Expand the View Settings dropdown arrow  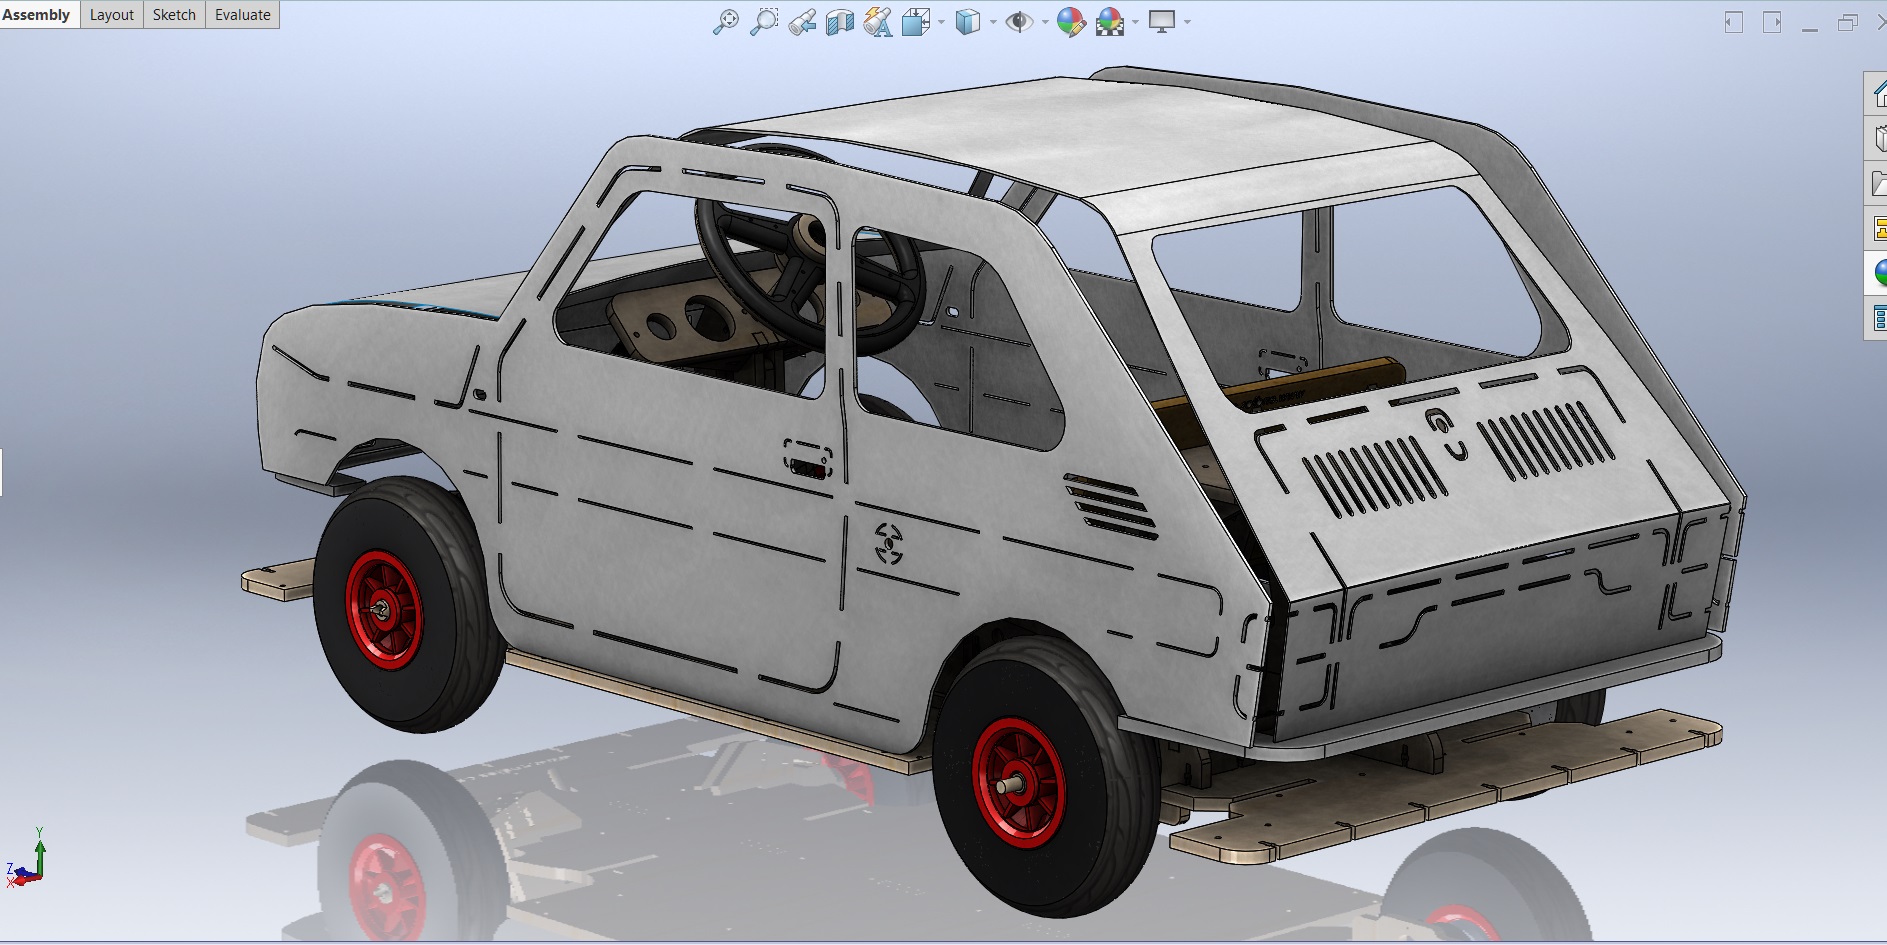click(1187, 22)
